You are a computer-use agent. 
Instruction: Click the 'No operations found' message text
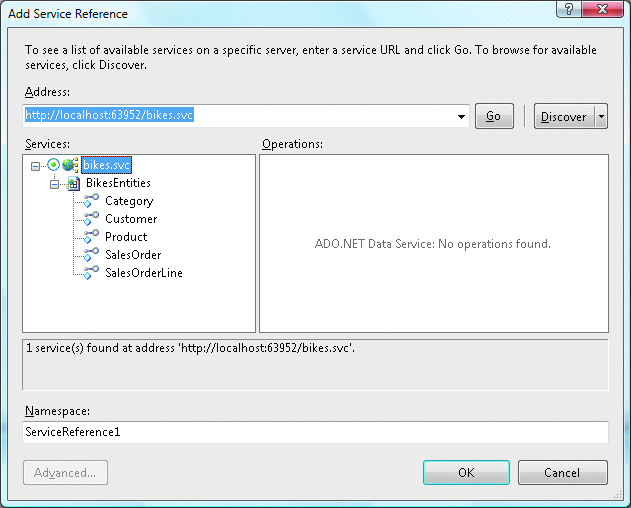[433, 244]
